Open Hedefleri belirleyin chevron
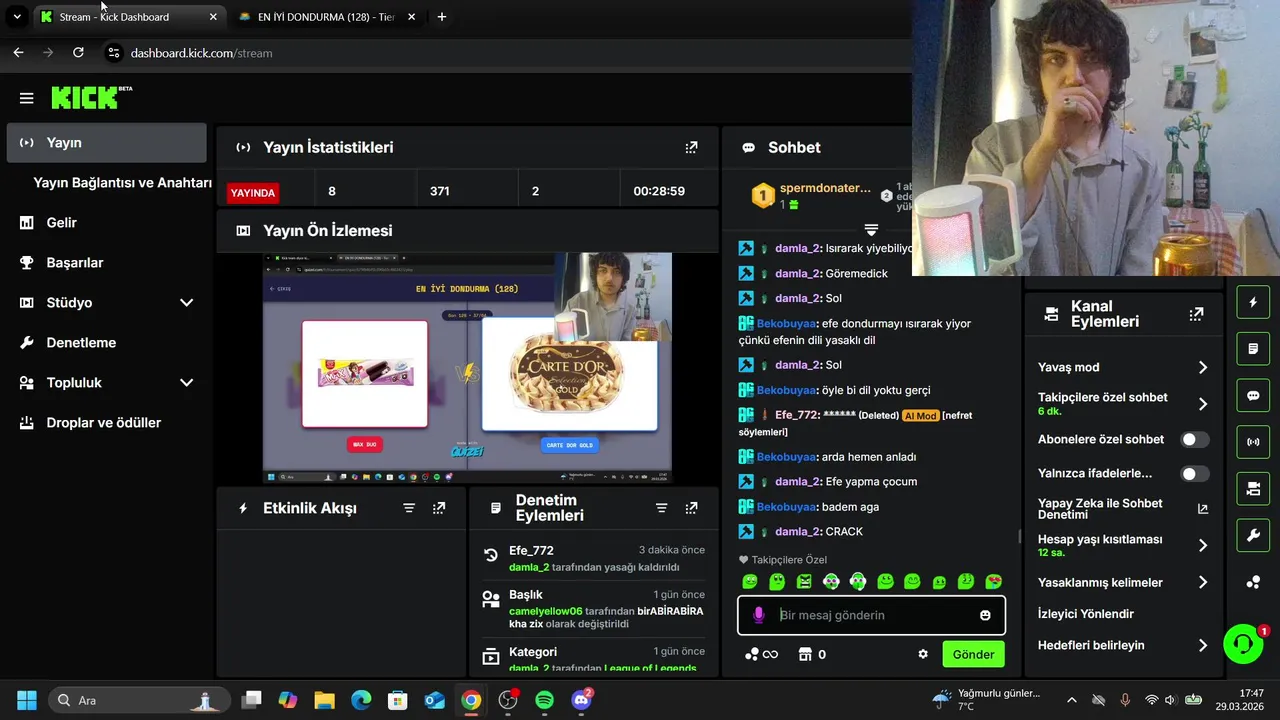This screenshot has width=1280, height=720. tap(1202, 645)
